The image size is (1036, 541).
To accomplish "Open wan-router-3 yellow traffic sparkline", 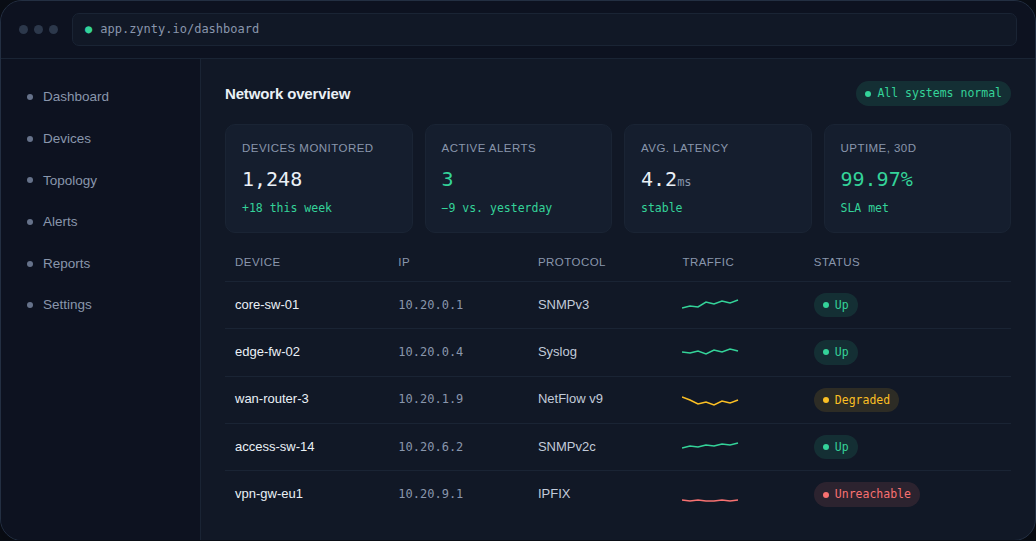I will point(710,400).
